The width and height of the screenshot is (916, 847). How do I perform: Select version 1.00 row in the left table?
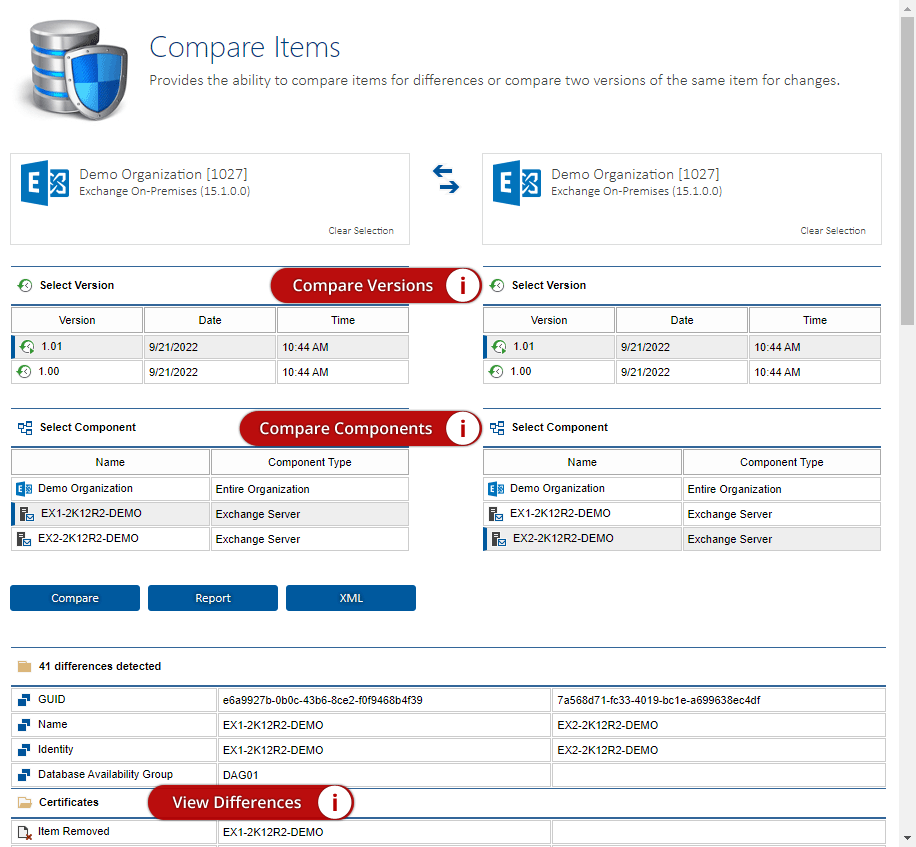210,372
